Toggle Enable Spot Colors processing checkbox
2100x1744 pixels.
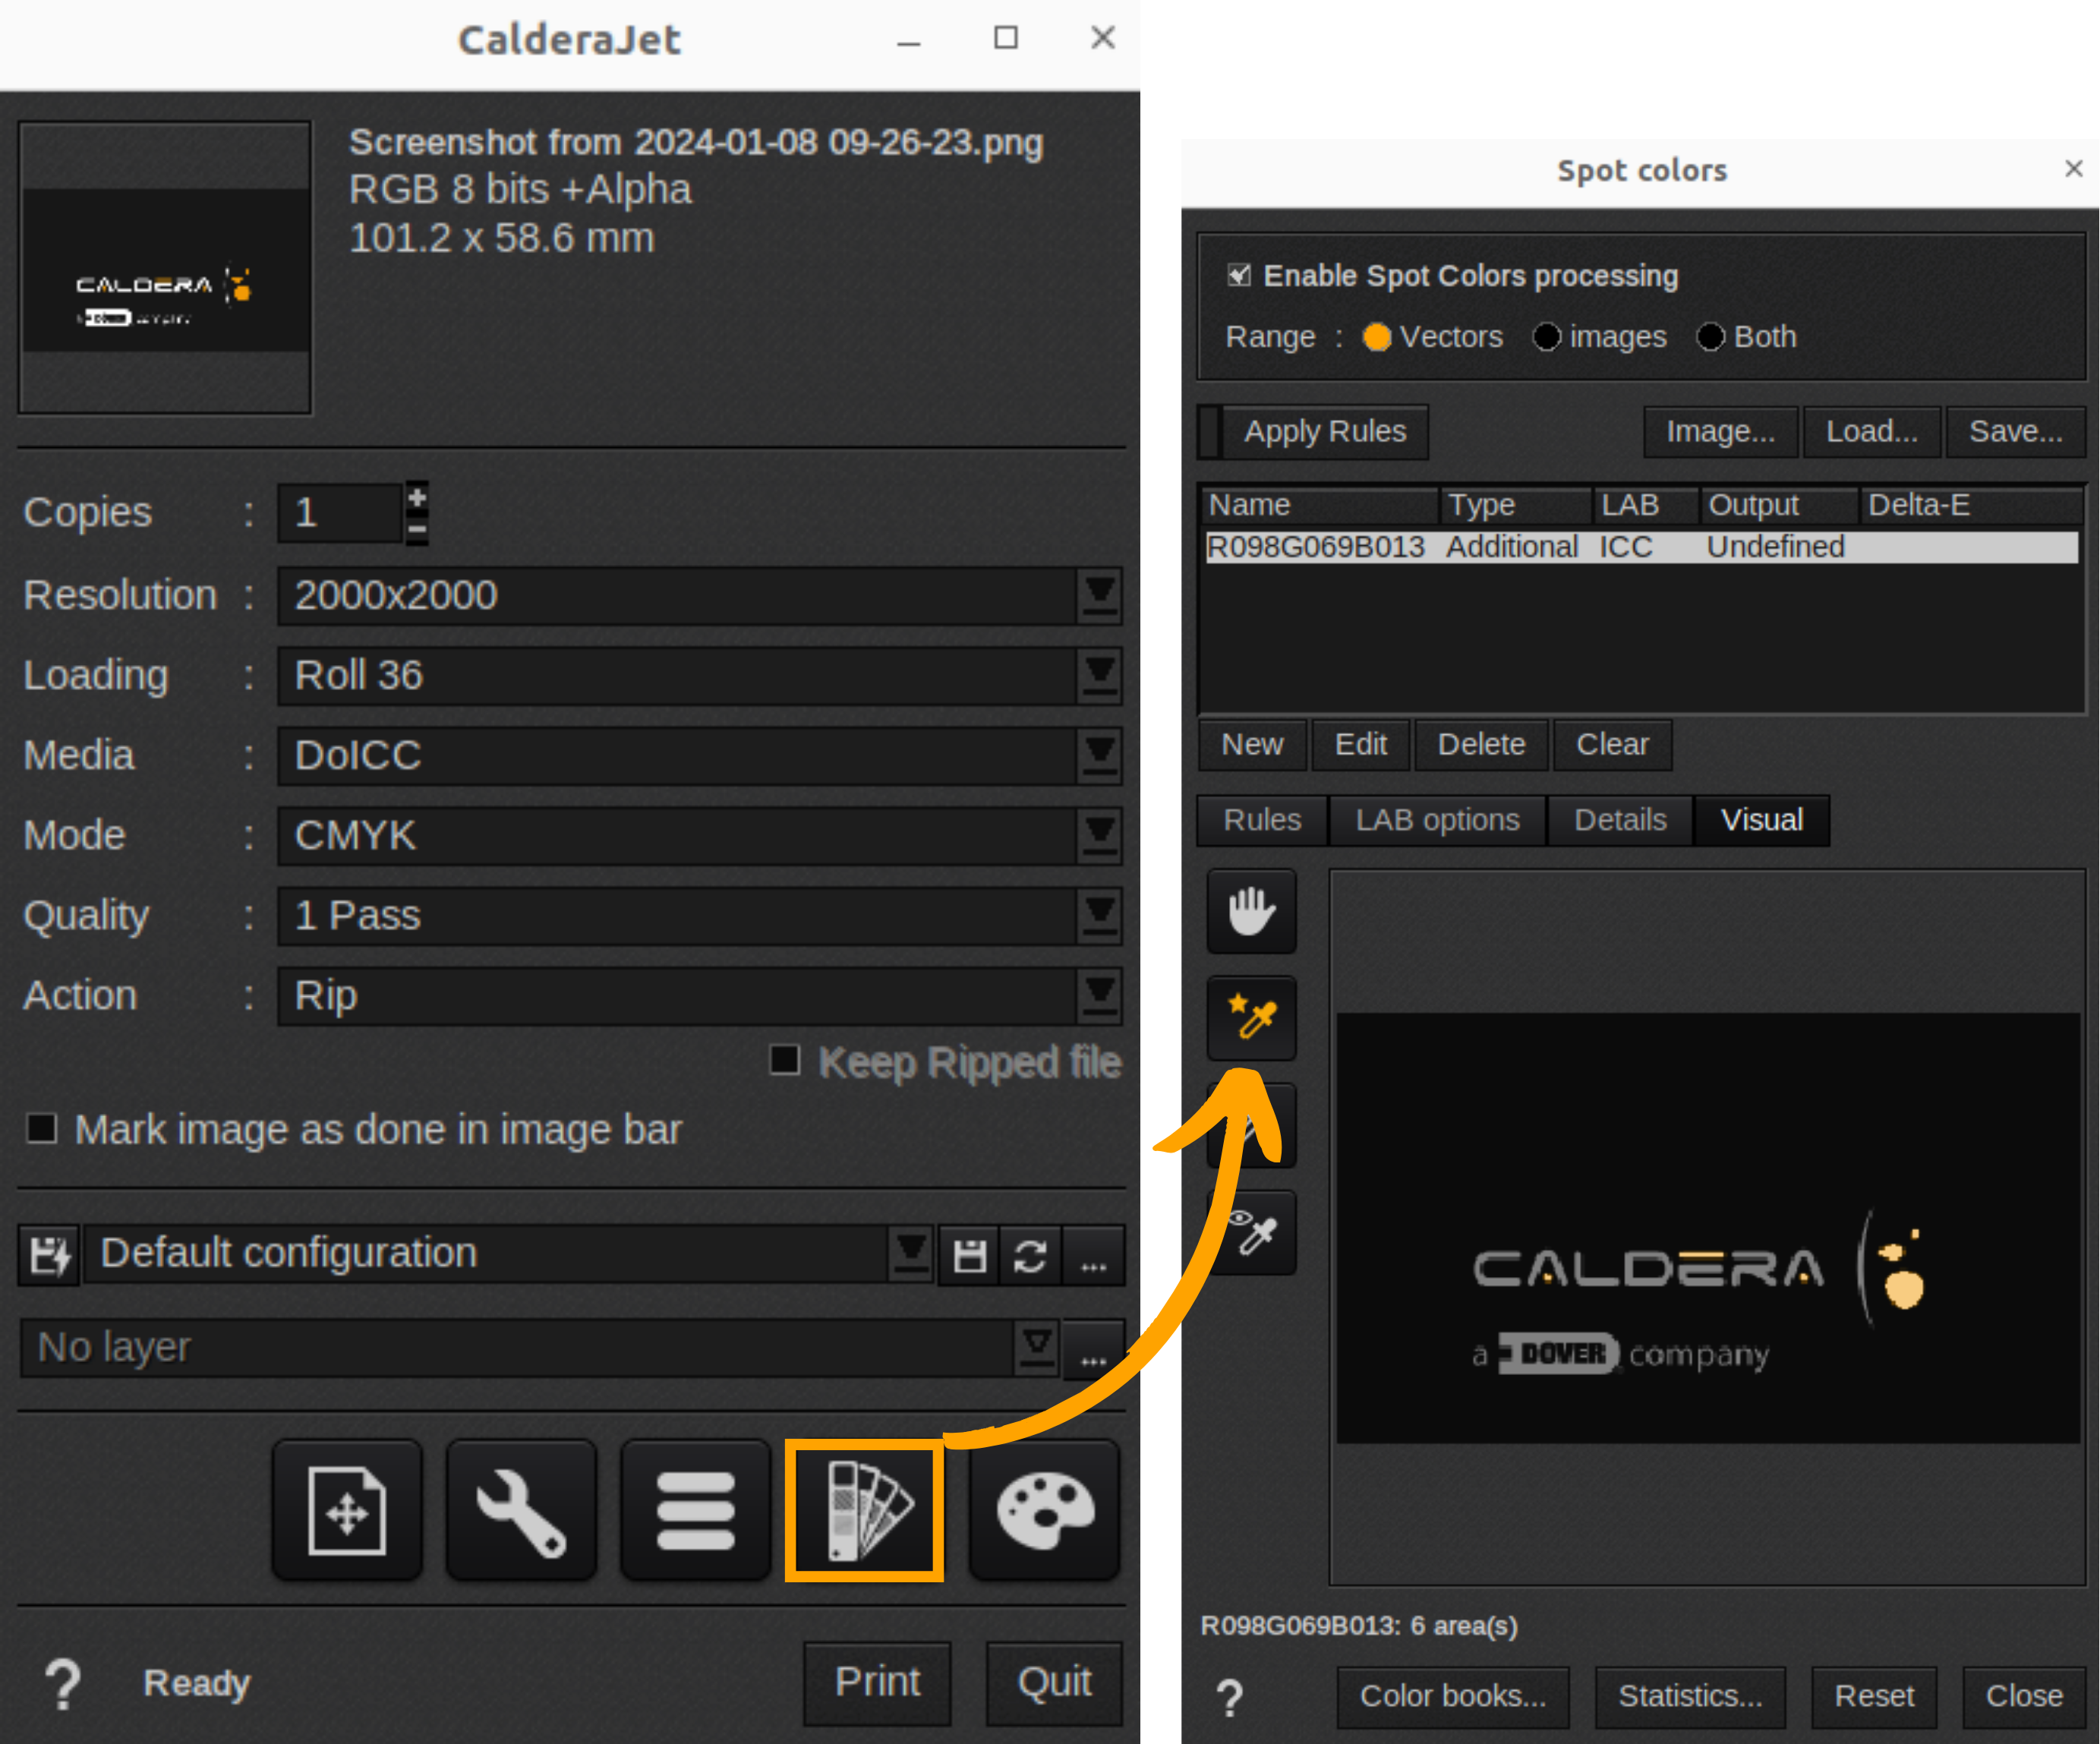pos(1239,275)
